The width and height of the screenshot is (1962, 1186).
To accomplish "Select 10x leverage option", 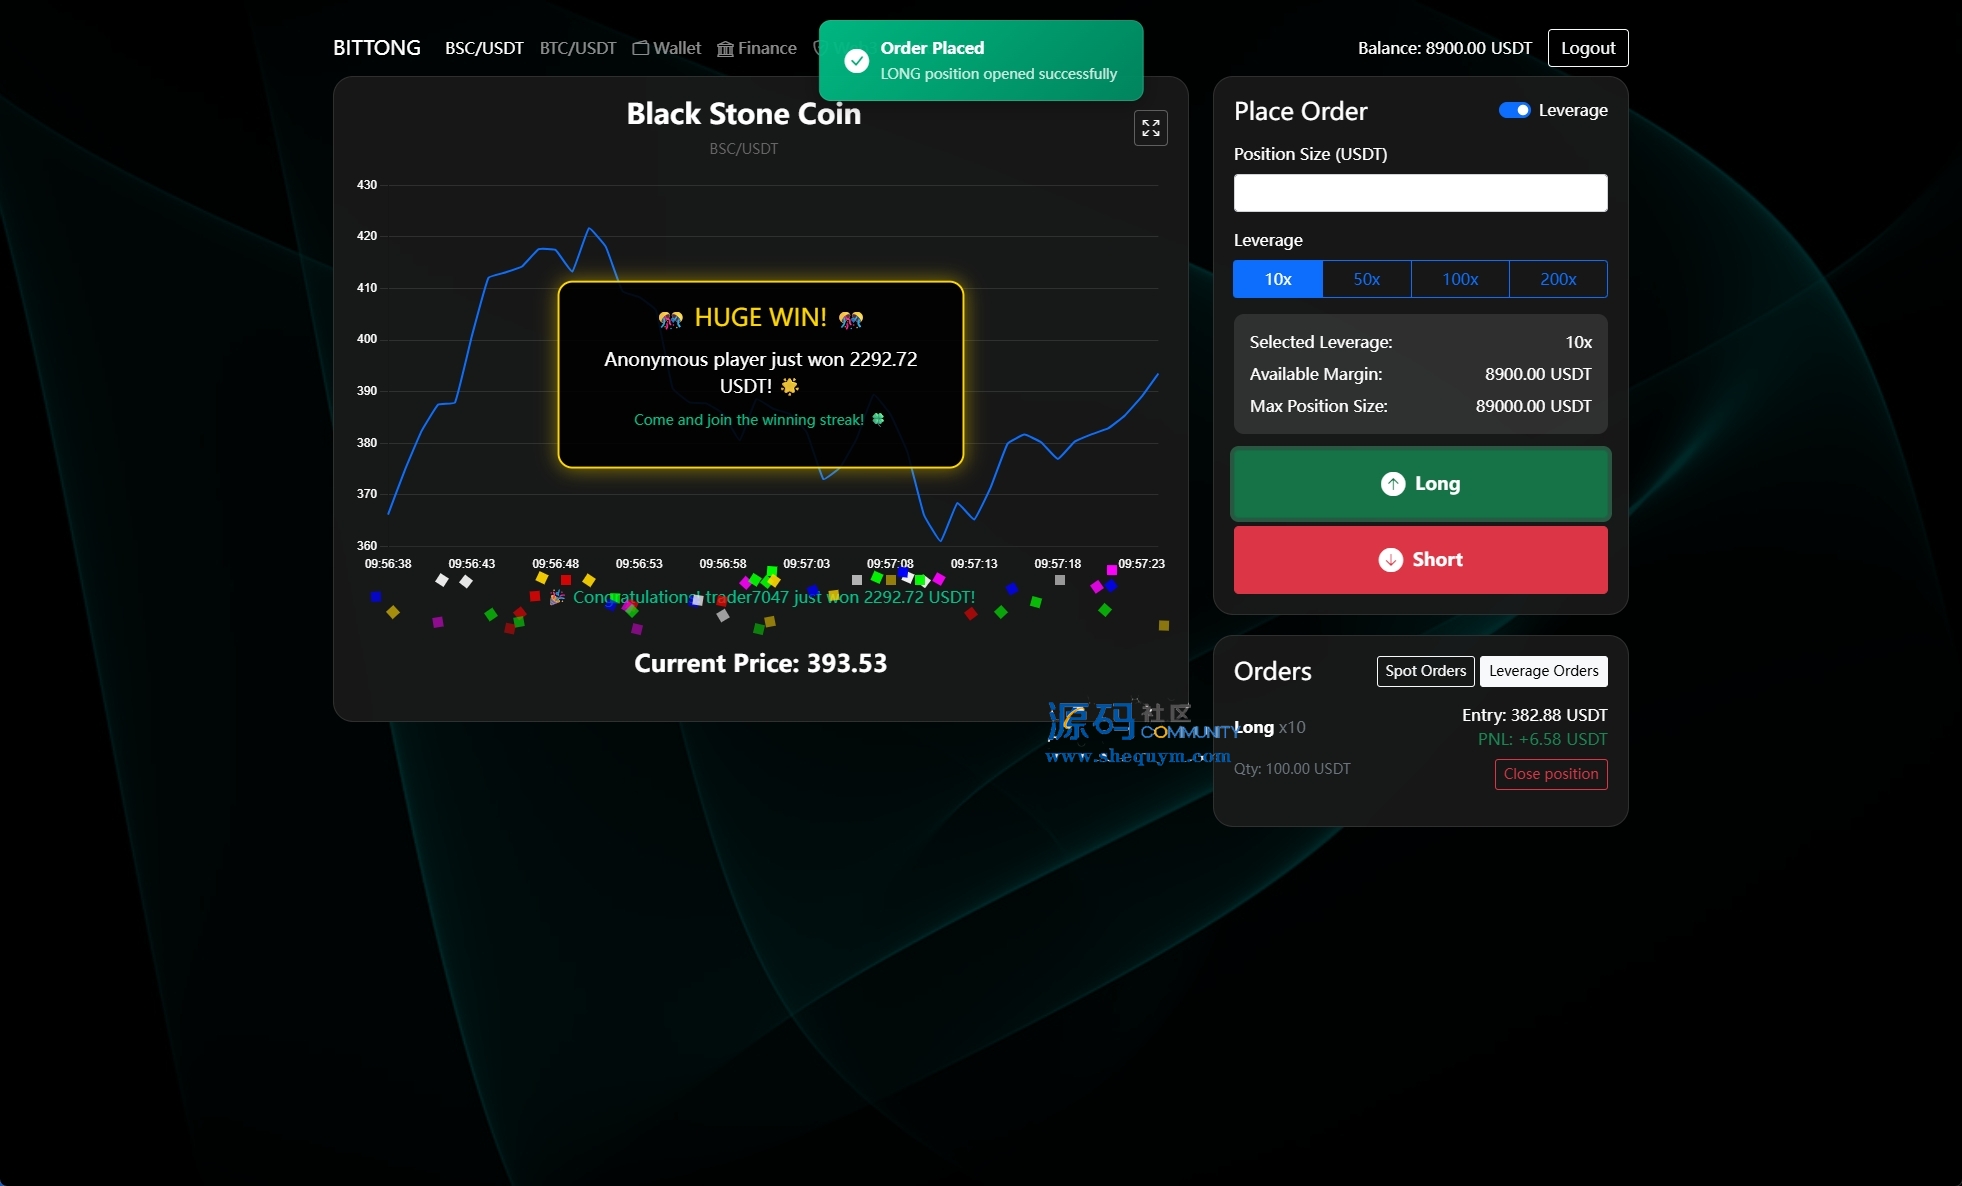I will coord(1277,279).
